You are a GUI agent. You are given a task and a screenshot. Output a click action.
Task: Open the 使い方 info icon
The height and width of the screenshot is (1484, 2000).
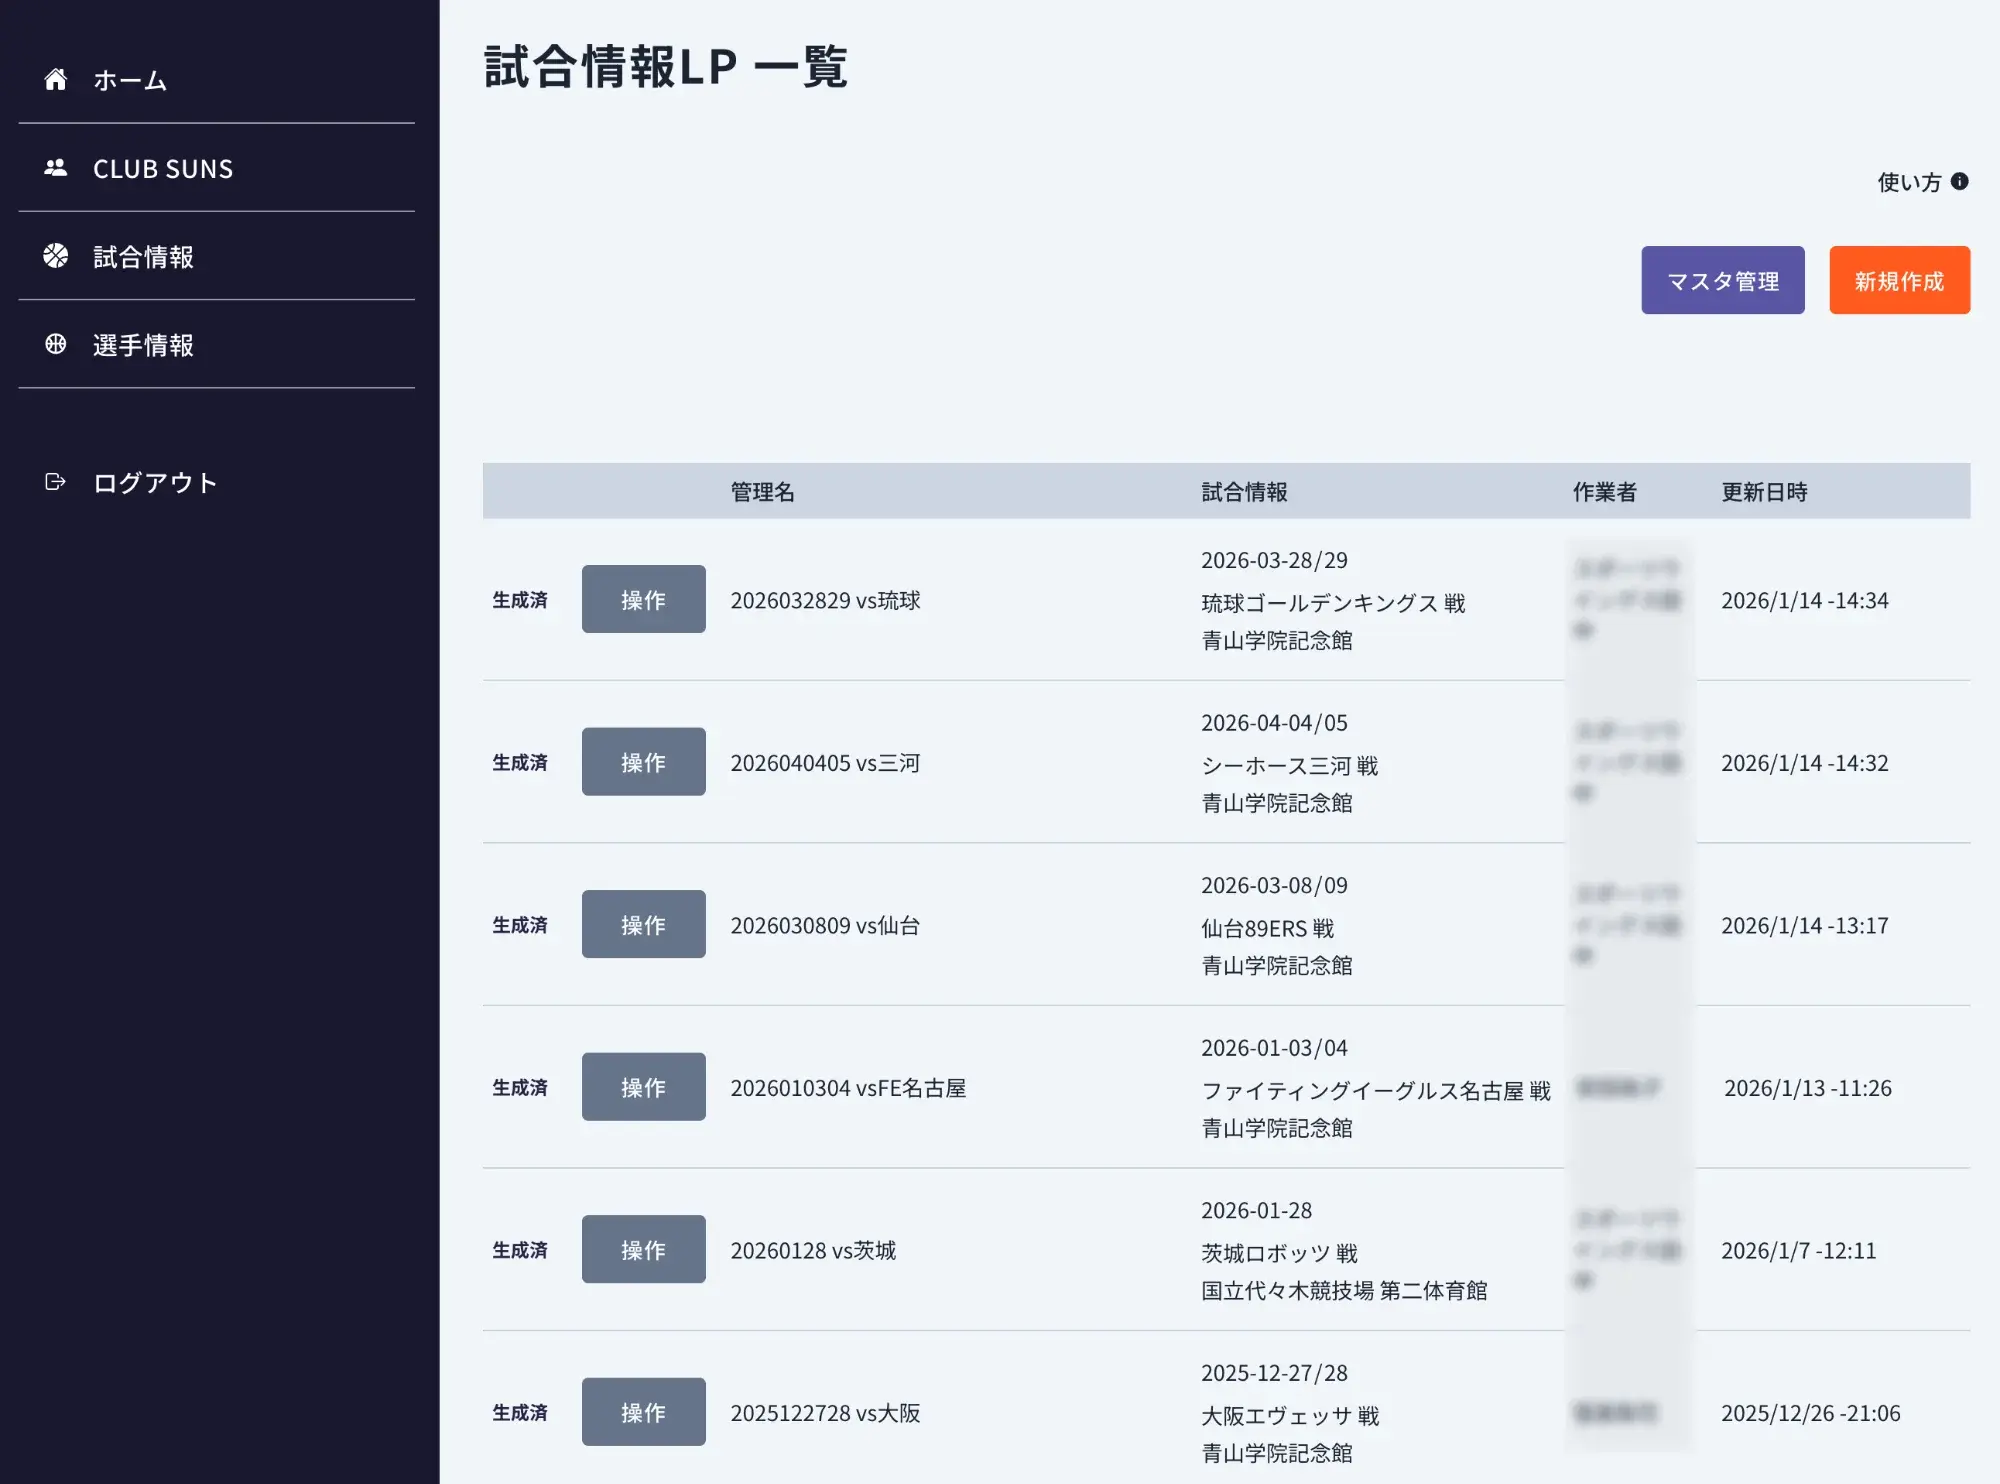(1960, 182)
